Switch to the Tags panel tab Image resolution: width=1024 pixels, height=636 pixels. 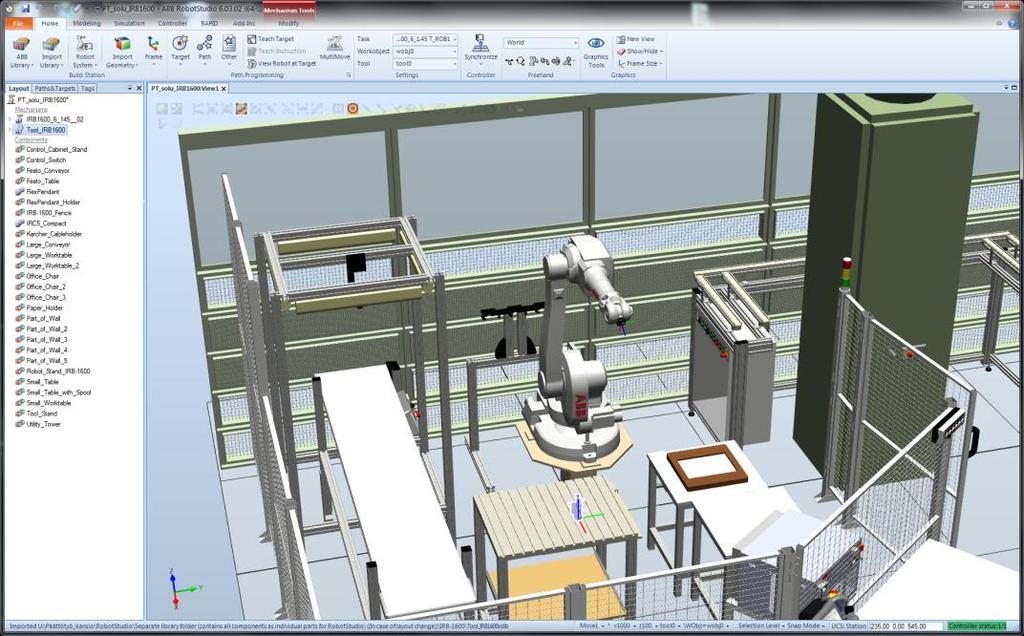point(88,88)
